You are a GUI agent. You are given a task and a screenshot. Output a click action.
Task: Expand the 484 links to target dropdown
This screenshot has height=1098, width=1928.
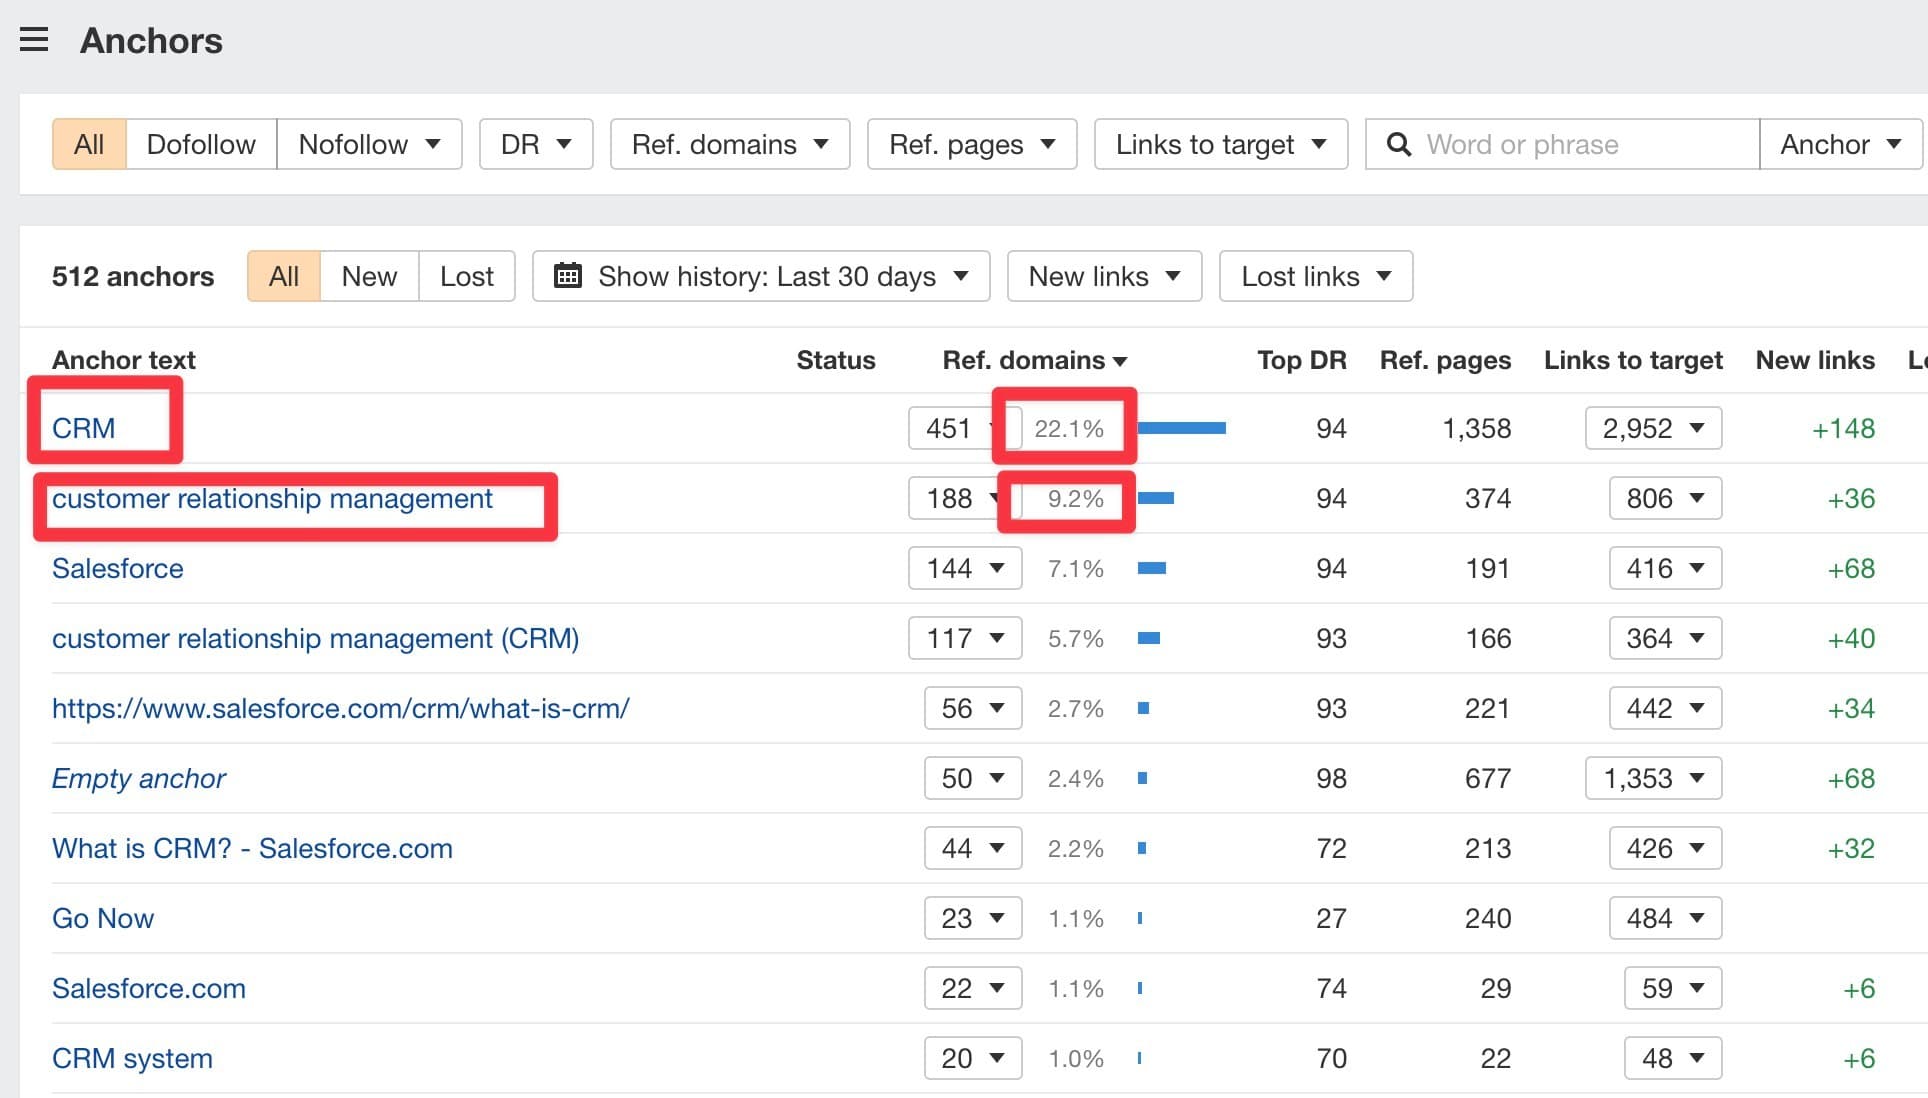(x=1666, y=918)
